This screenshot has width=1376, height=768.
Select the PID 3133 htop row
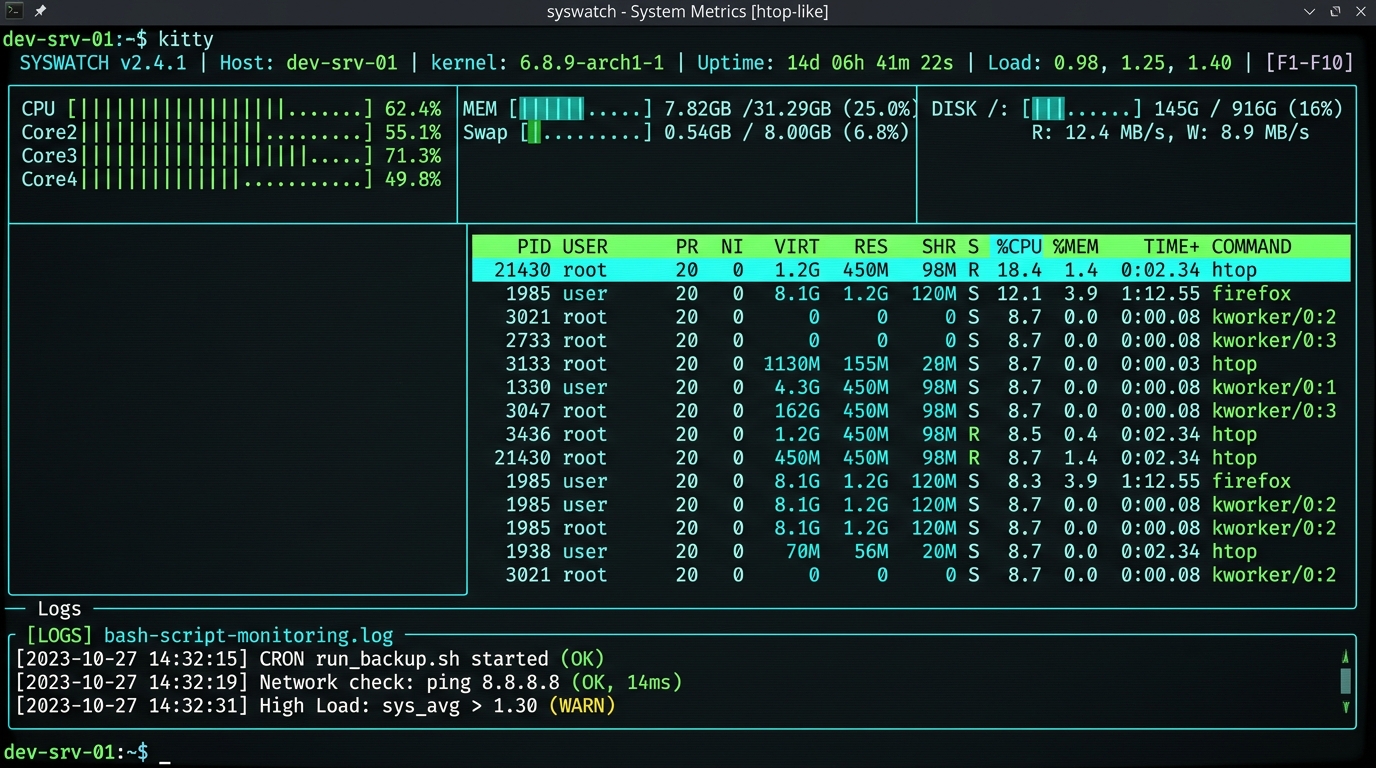pyautogui.click(x=911, y=364)
